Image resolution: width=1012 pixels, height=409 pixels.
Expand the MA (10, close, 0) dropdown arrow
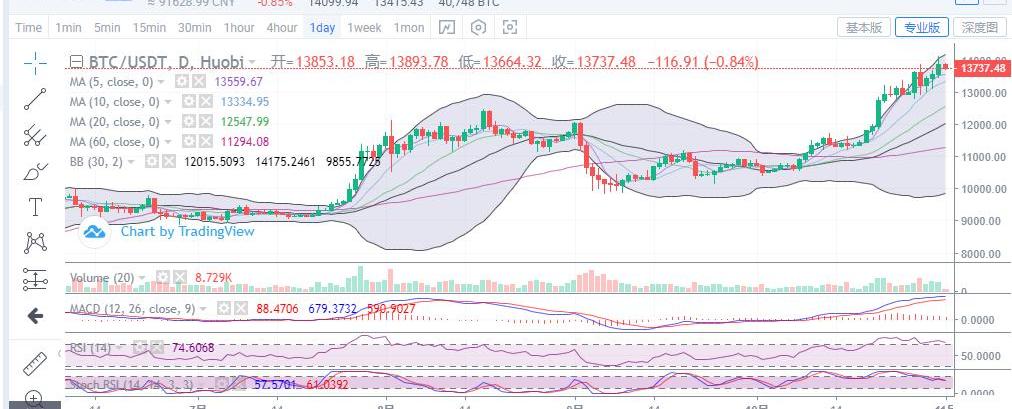pos(166,102)
